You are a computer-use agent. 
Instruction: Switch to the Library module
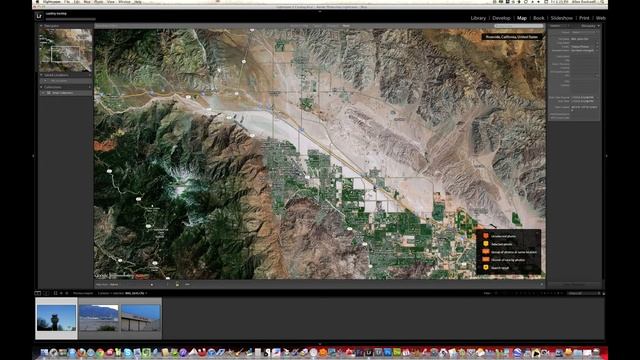[x=478, y=18]
